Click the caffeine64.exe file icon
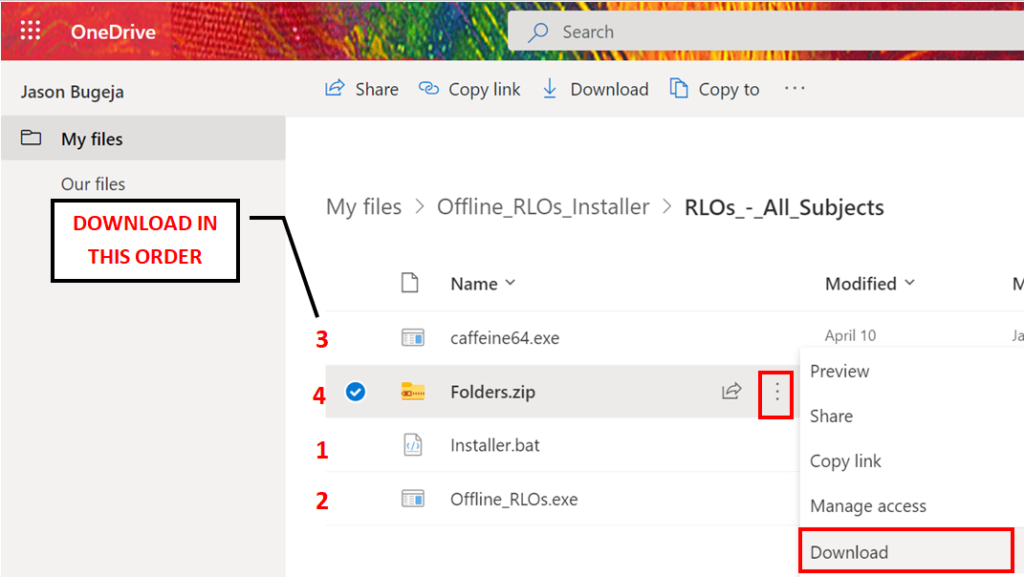The height and width of the screenshot is (577, 1024). tap(412, 338)
